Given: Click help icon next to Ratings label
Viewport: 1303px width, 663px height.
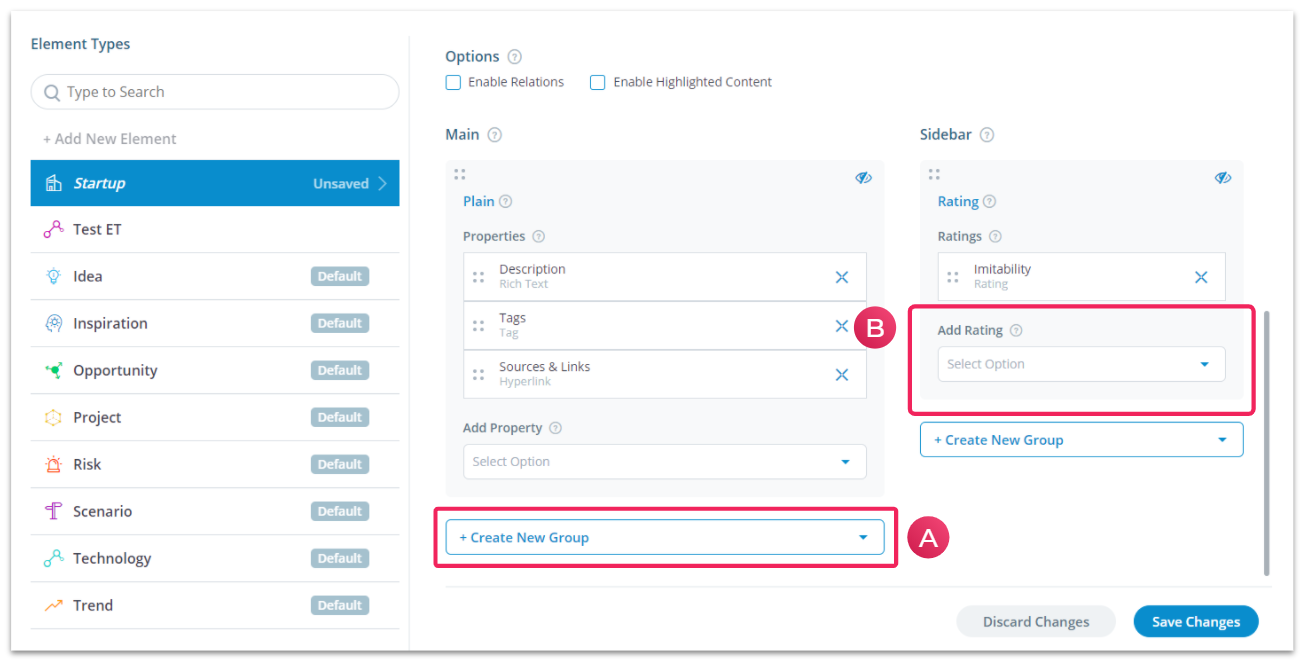Looking at the screenshot, I should pos(995,237).
